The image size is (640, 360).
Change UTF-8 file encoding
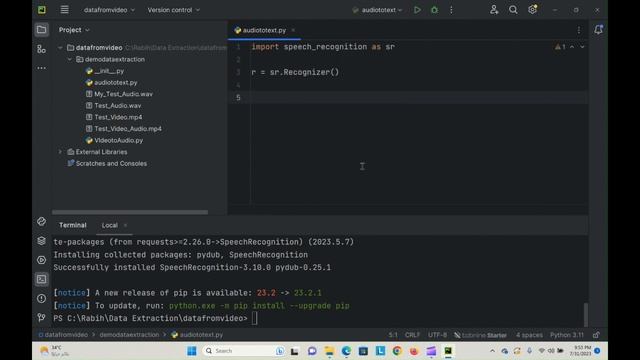tap(437, 335)
